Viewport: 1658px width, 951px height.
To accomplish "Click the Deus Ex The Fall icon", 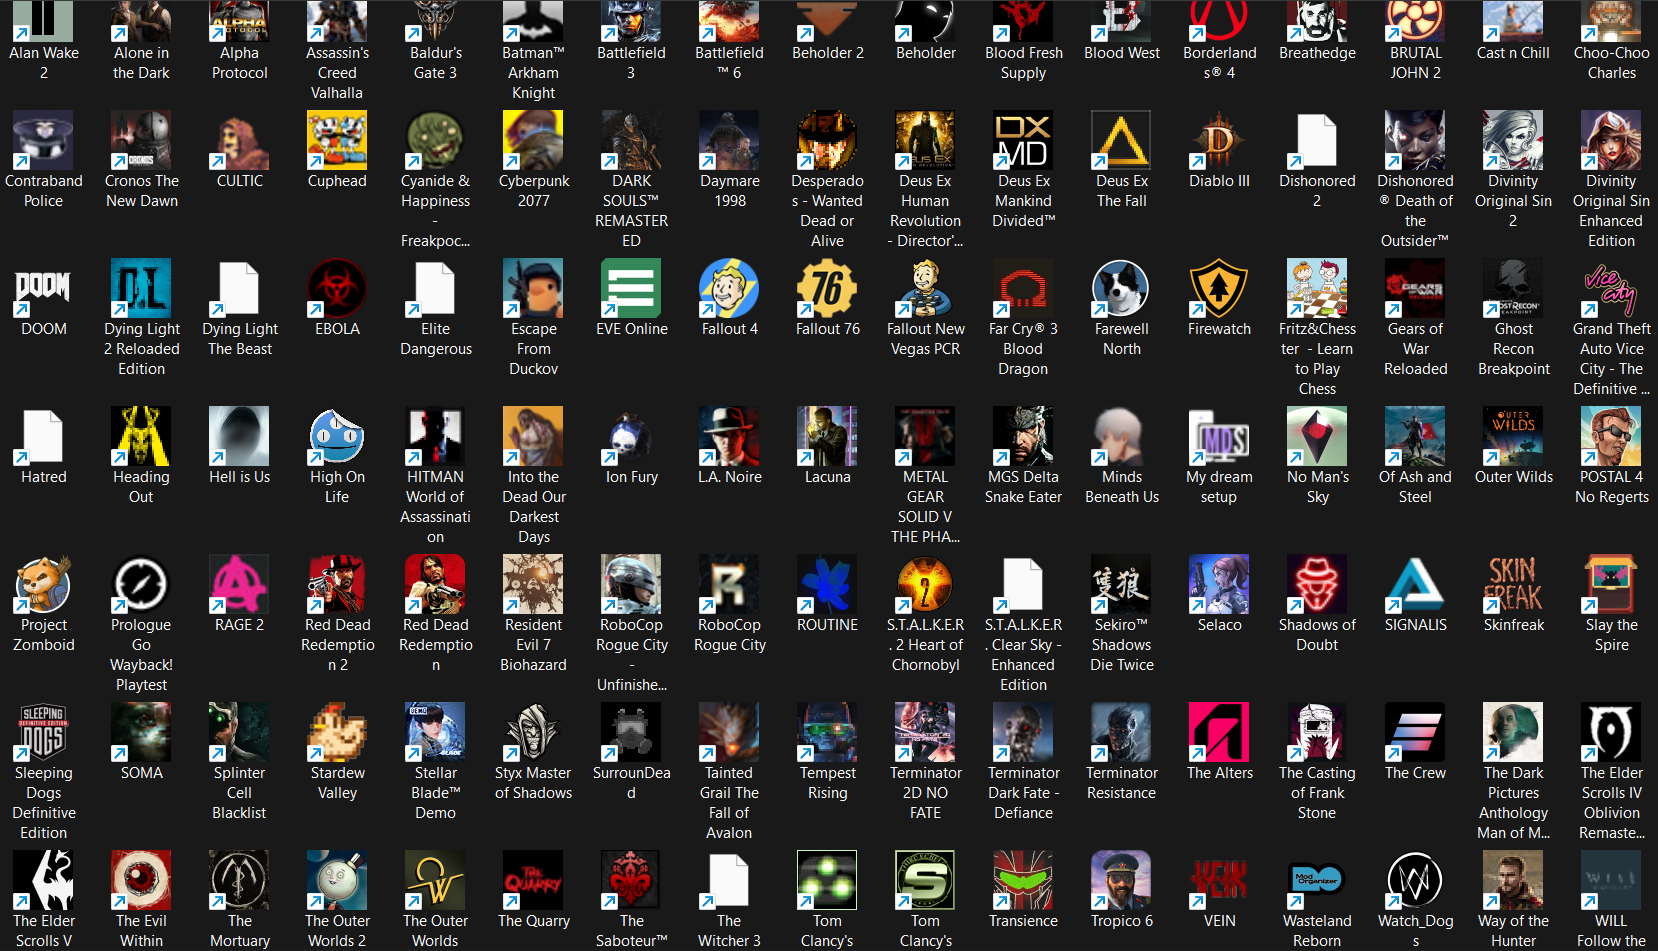I will click(x=1121, y=141).
